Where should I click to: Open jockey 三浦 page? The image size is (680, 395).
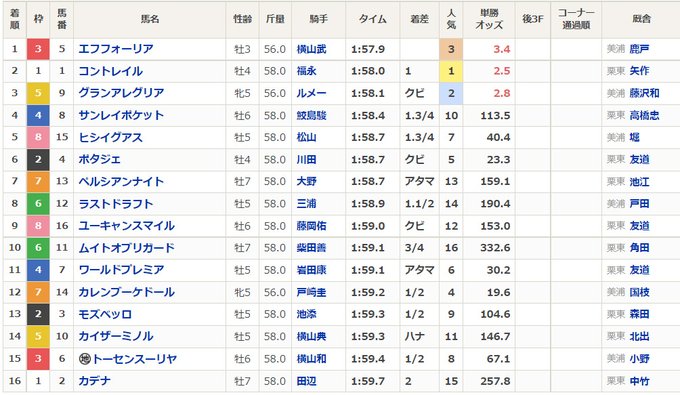click(x=307, y=204)
